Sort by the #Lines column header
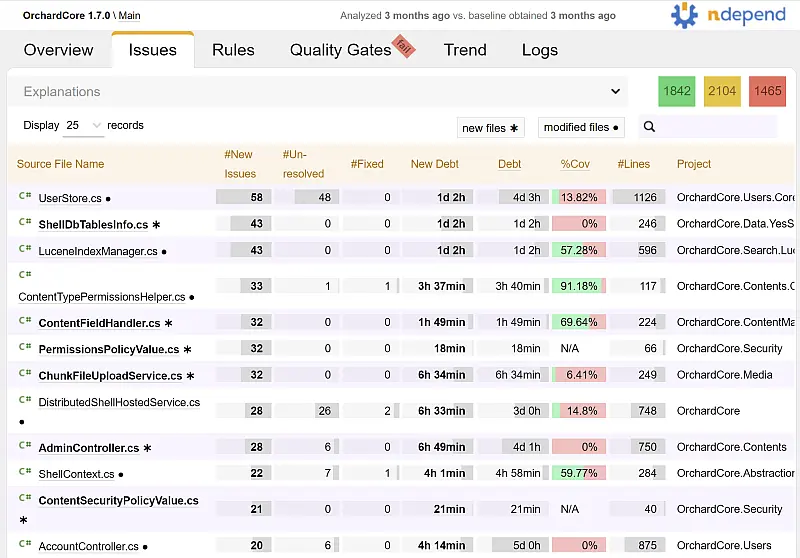This screenshot has height=558, width=800. click(633, 164)
